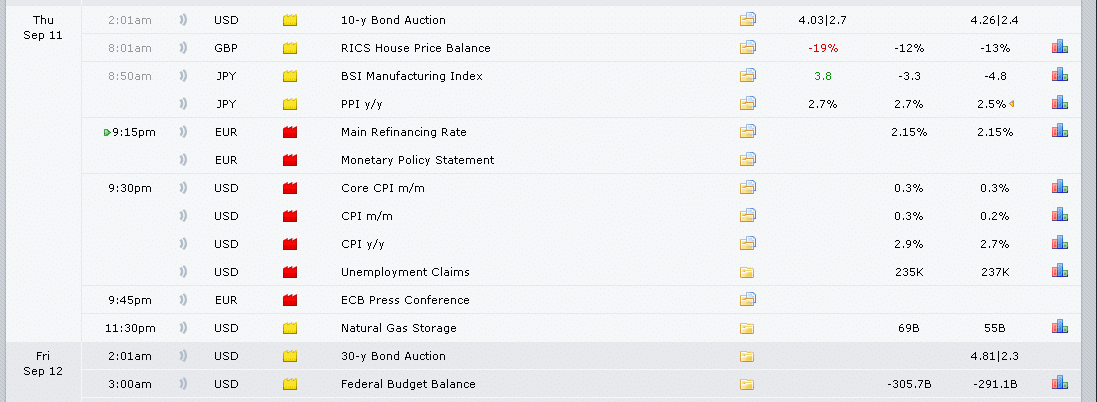
Task: Expand details folder for PPI y/y
Action: (x=748, y=103)
